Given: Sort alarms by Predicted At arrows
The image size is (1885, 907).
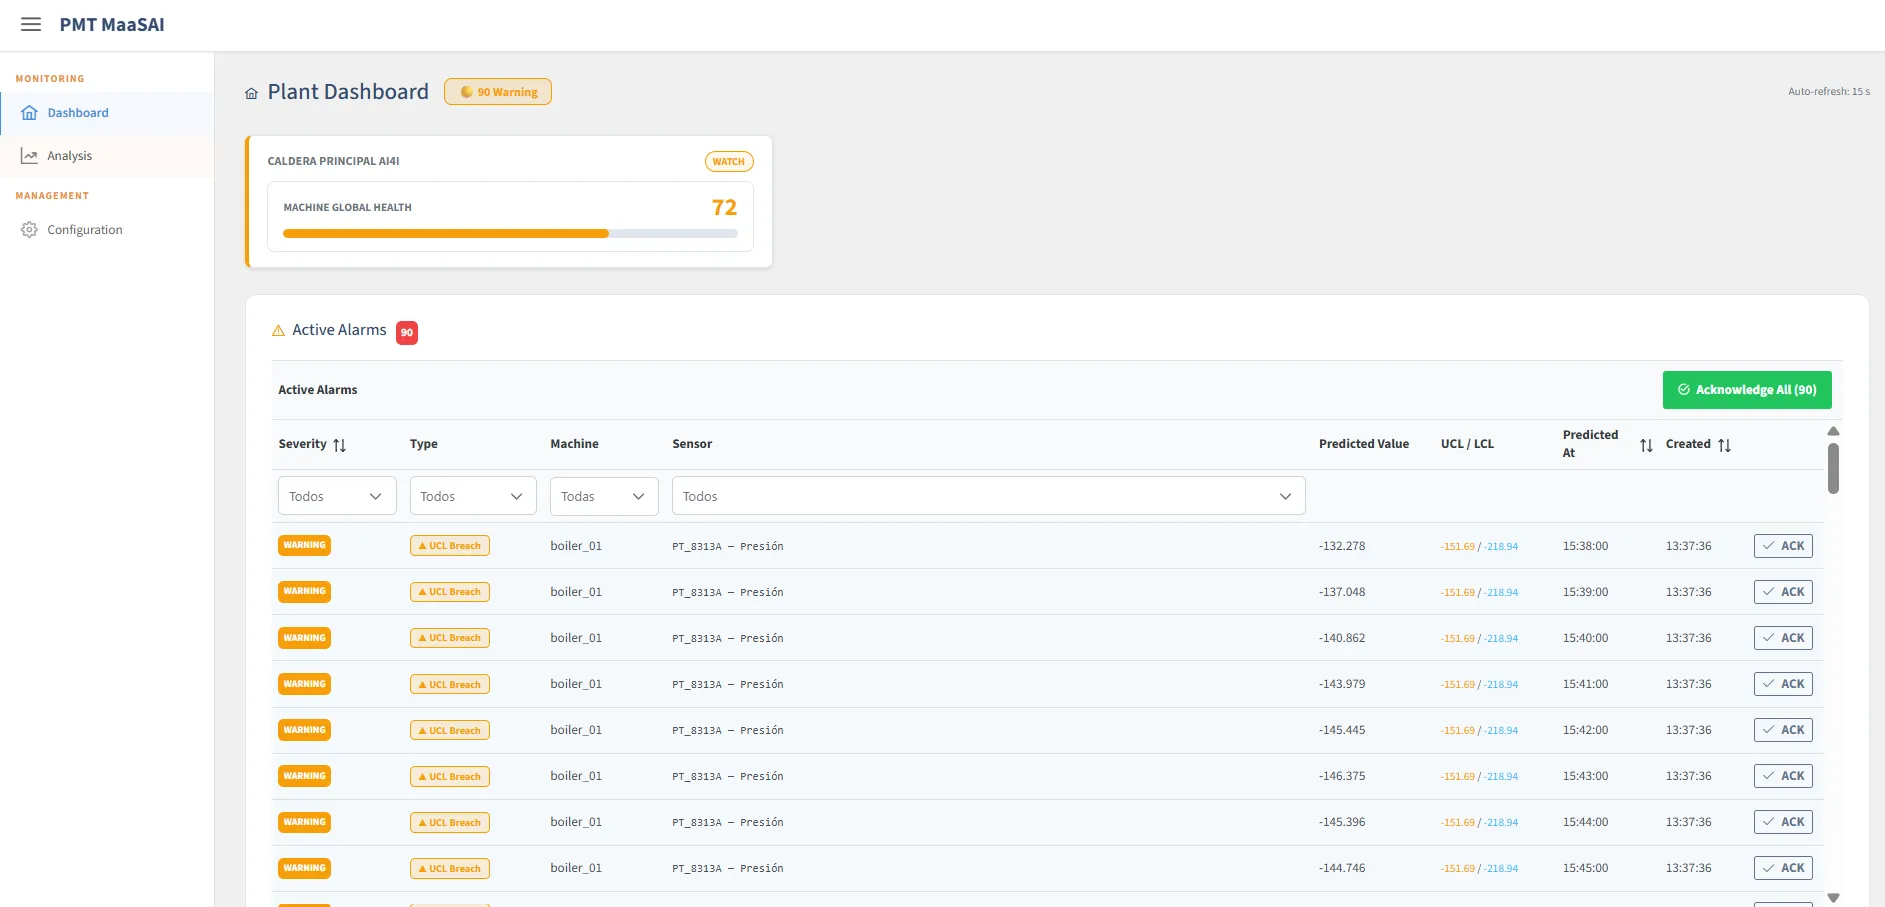Looking at the screenshot, I should [x=1646, y=445].
